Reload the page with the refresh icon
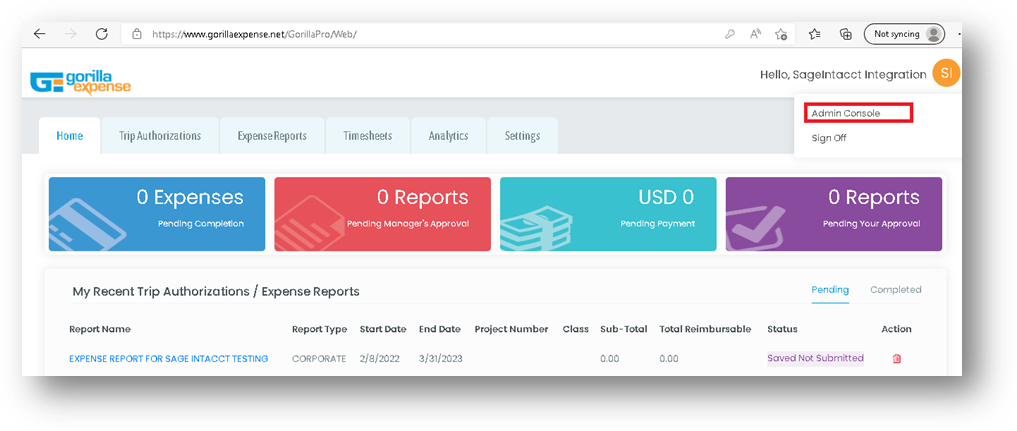Screen dimensions: 1017x431 102,34
